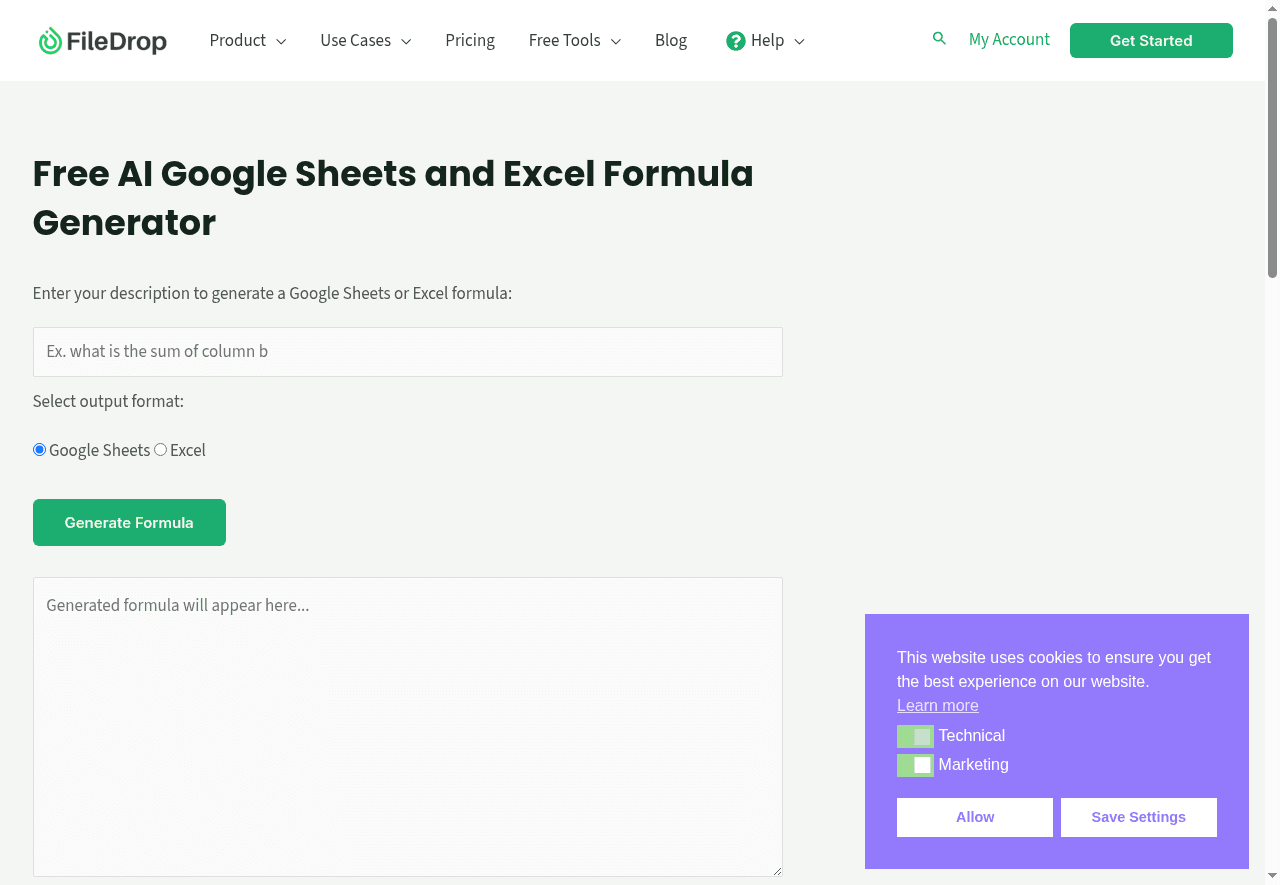Open the Pricing page
Screen dimensions: 1280x885
tap(470, 41)
